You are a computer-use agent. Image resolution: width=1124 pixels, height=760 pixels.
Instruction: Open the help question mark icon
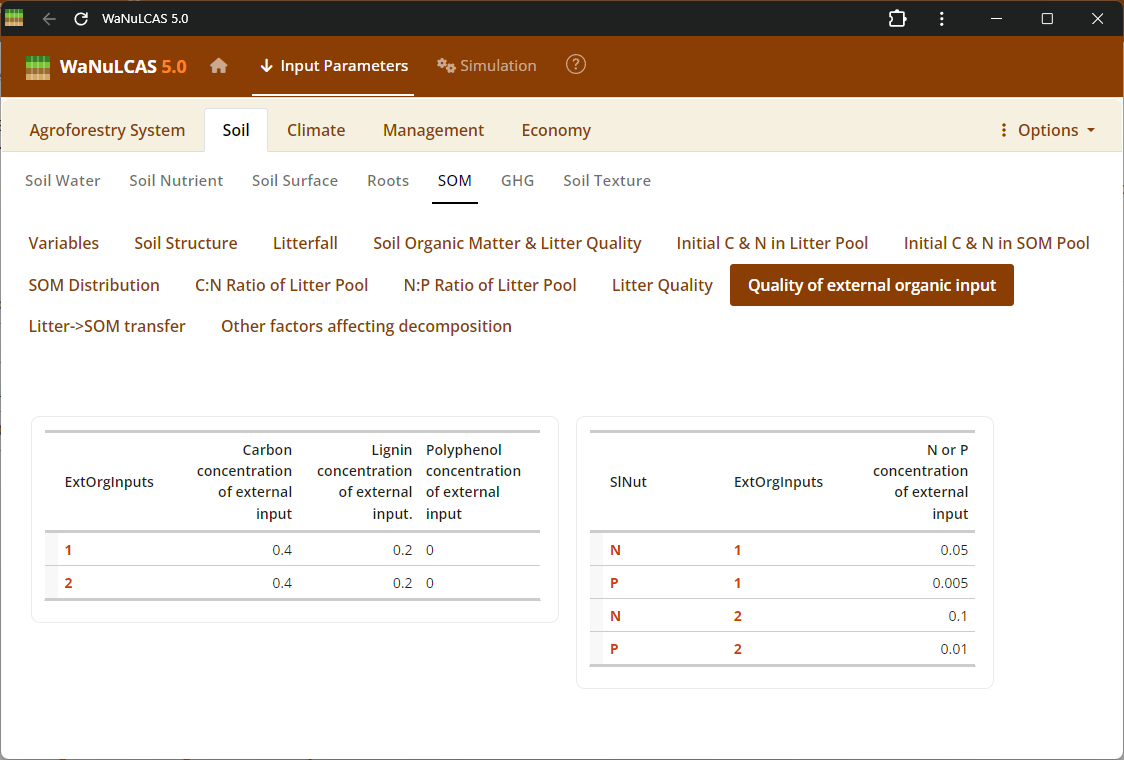(576, 65)
